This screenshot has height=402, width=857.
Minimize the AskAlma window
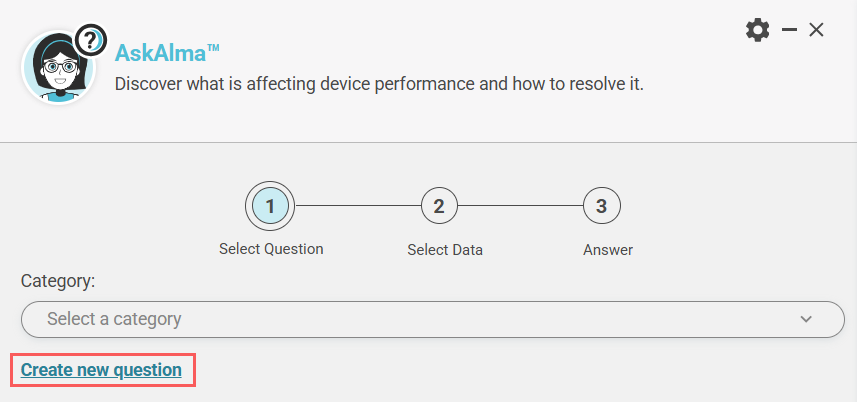[789, 30]
